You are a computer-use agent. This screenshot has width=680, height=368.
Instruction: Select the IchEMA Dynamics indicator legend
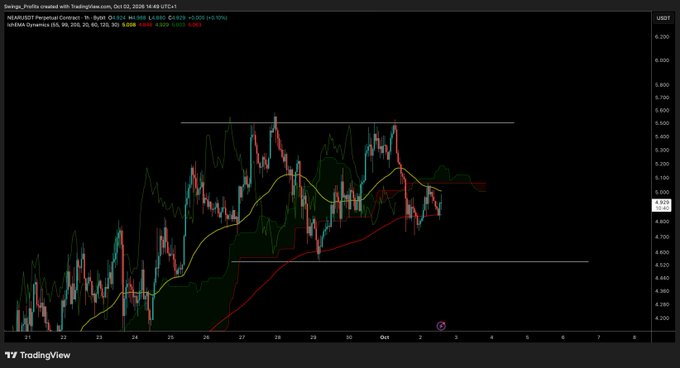pyautogui.click(x=63, y=25)
